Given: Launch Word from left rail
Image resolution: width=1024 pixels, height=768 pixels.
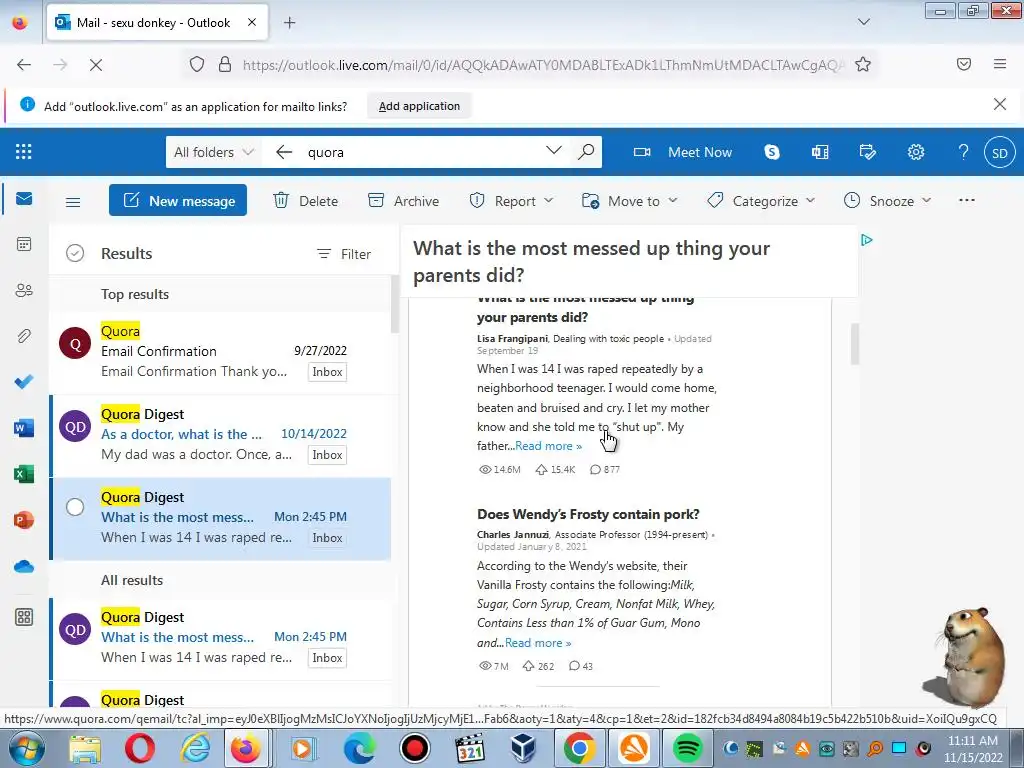Looking at the screenshot, I should pyautogui.click(x=24, y=428).
